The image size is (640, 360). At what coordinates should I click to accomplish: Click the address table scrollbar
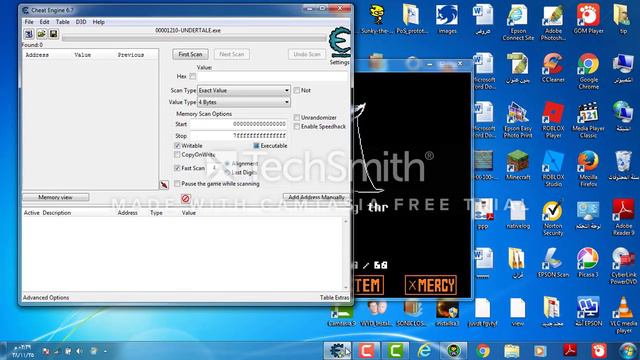click(x=346, y=253)
